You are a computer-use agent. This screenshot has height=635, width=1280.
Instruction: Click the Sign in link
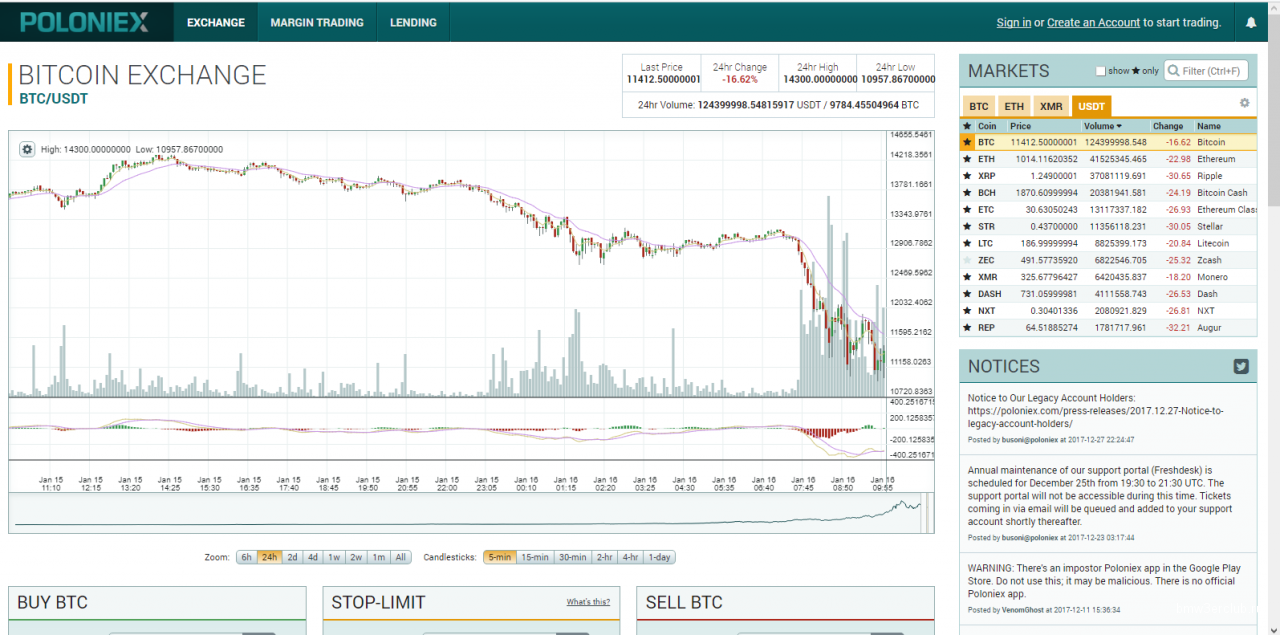[1014, 22]
